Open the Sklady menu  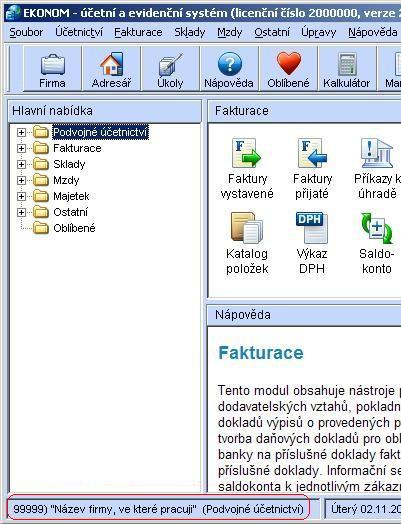[190, 32]
